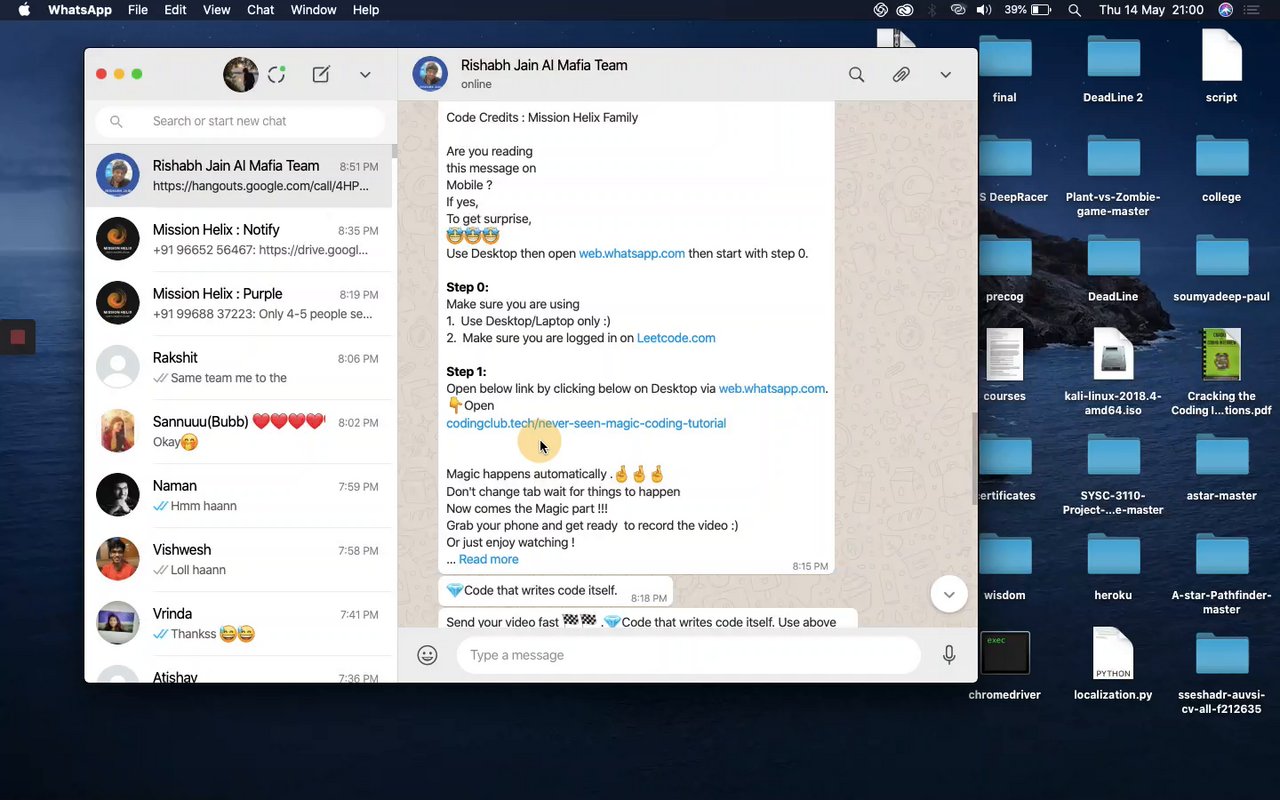Select the college desktop folder
This screenshot has width=1280, height=800.
1221,168
